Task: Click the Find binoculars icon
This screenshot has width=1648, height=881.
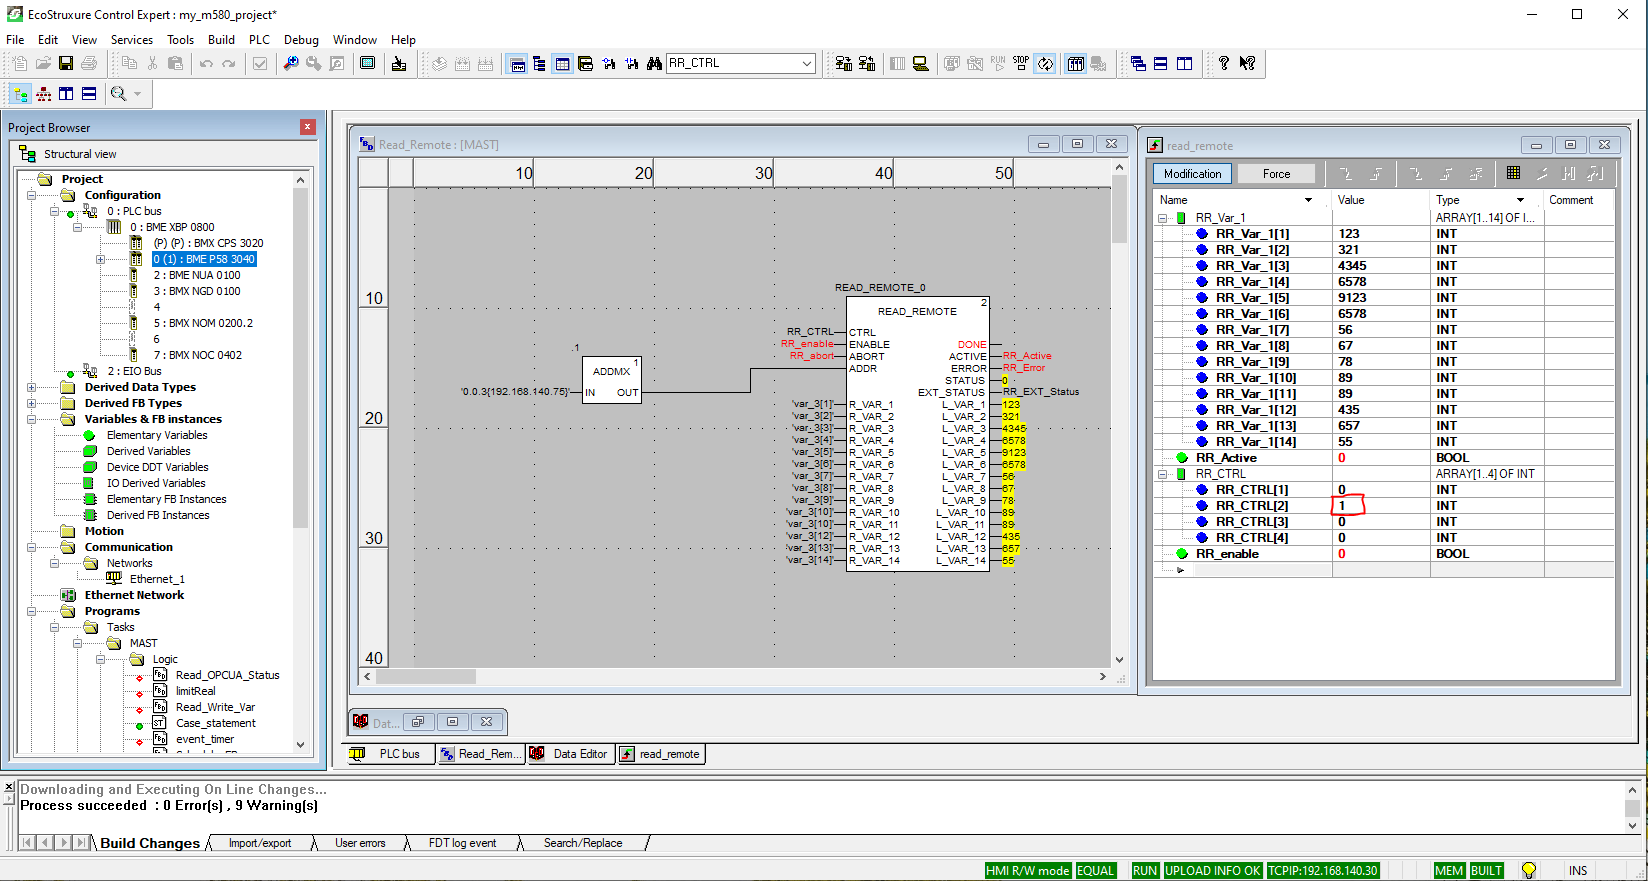Action: 654,63
